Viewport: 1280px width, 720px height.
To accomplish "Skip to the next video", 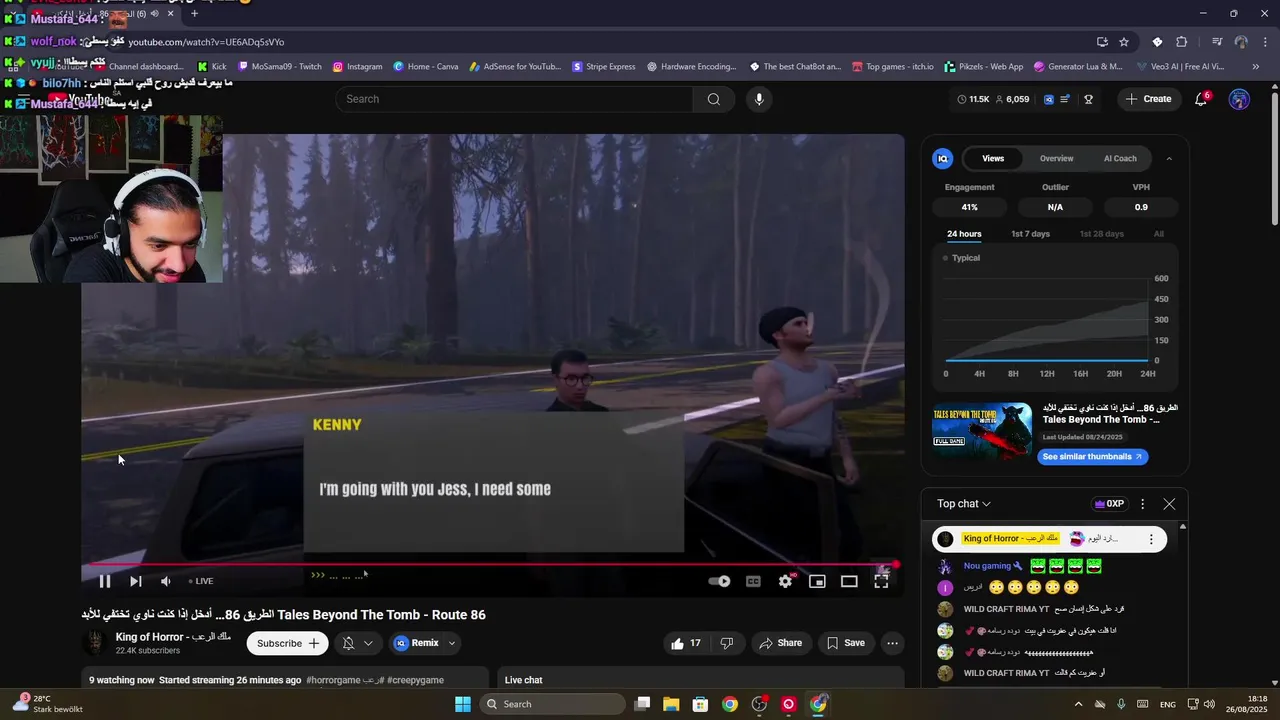I will [x=135, y=581].
